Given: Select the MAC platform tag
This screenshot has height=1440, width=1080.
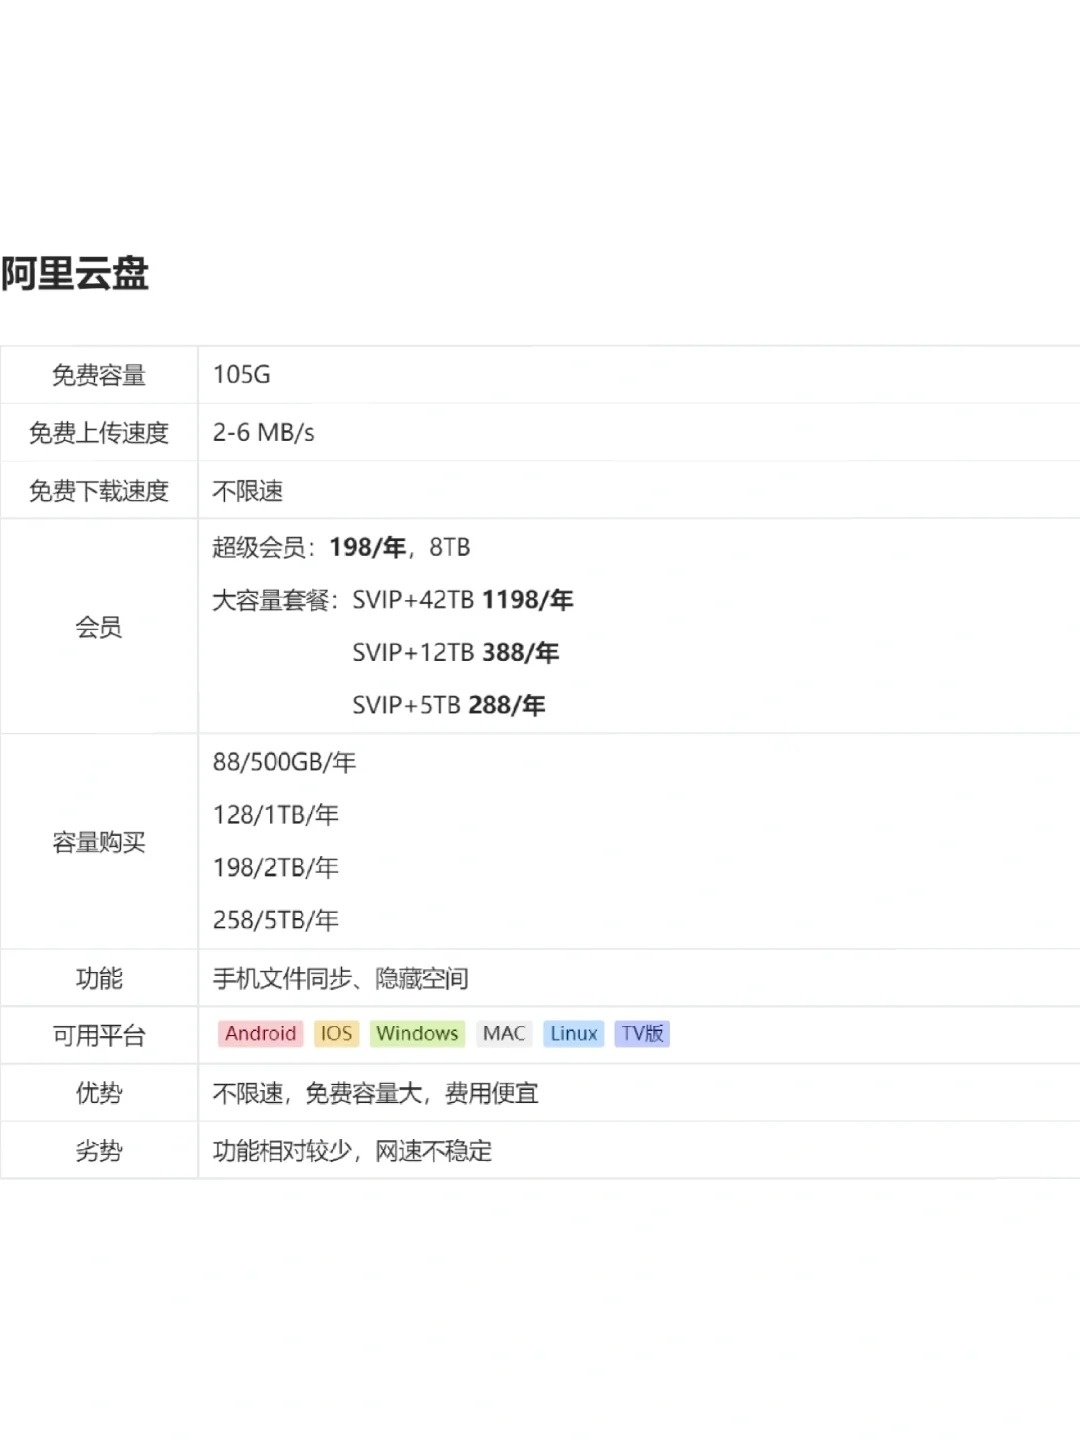Looking at the screenshot, I should click(504, 1033).
